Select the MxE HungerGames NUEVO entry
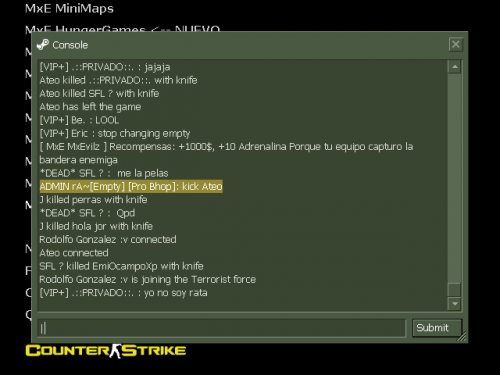 pos(122,28)
